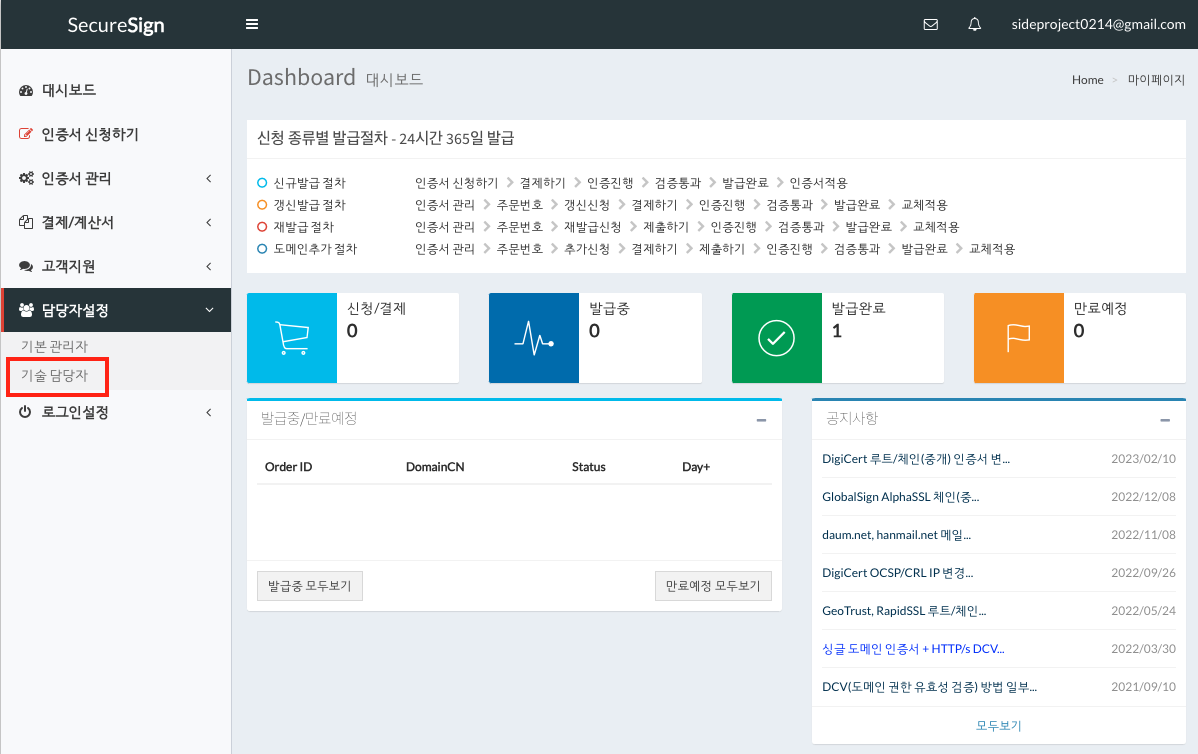
Task: Click the 신규발급 절차 circle marker
Action: 262,183
